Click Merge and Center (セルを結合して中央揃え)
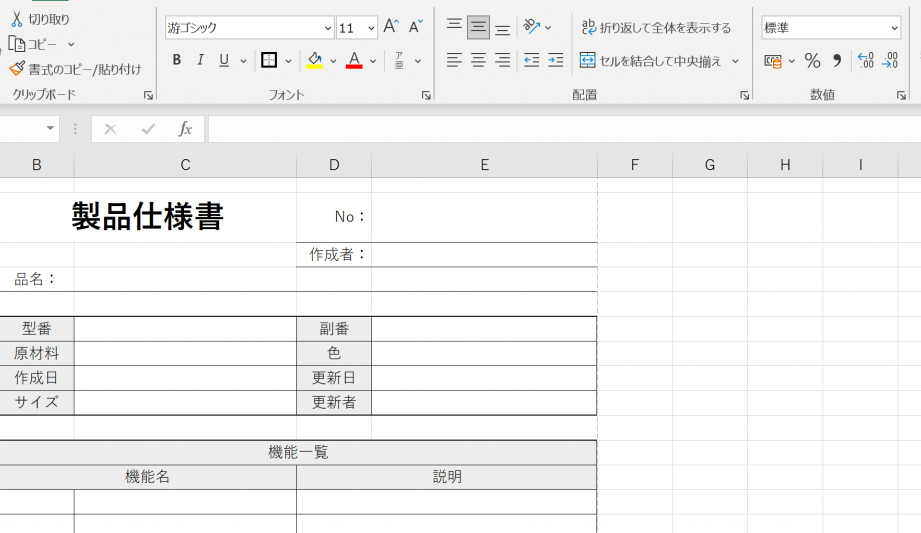 tap(650, 61)
